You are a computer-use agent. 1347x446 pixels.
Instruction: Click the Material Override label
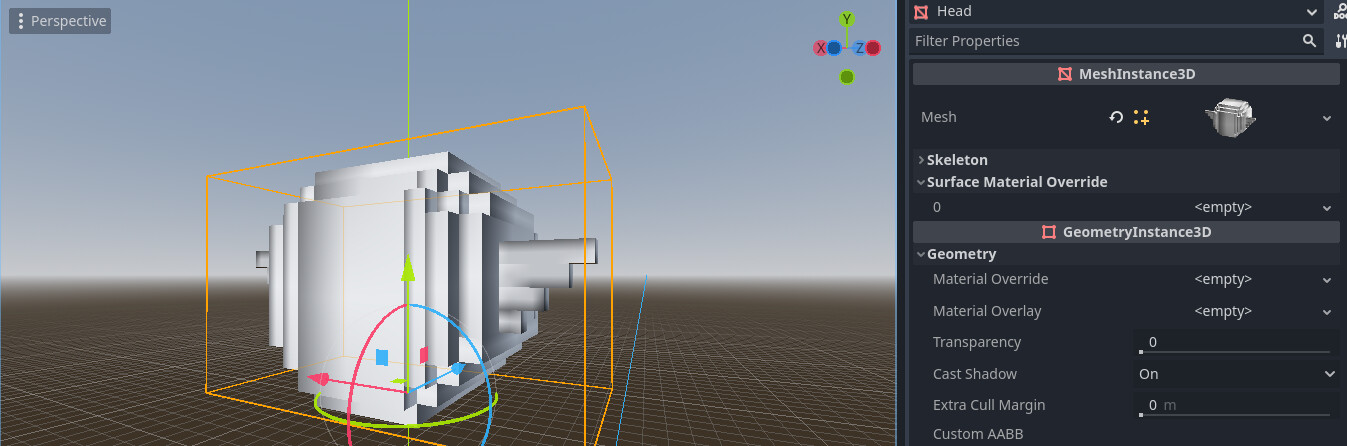(x=991, y=279)
